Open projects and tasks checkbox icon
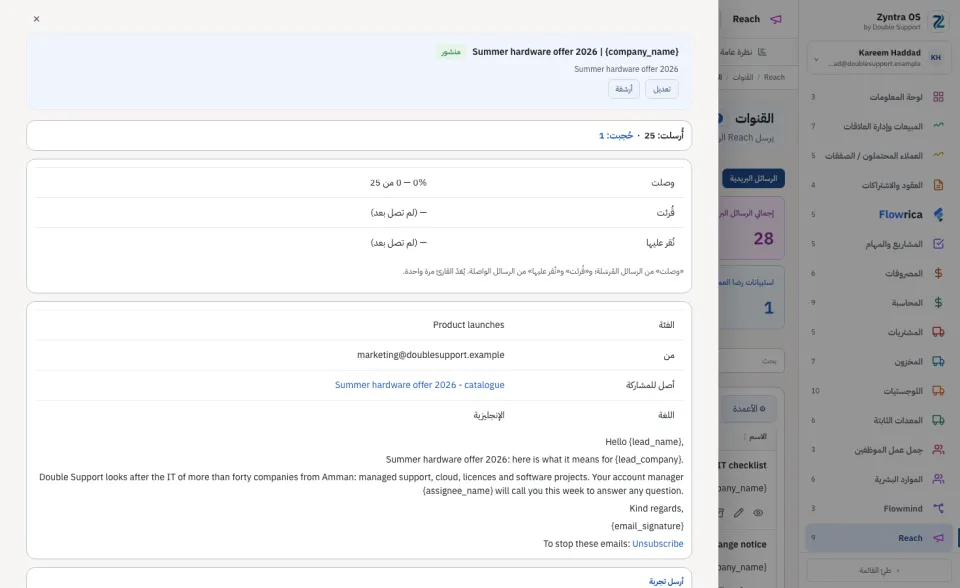The image size is (960, 588). pos(938,244)
